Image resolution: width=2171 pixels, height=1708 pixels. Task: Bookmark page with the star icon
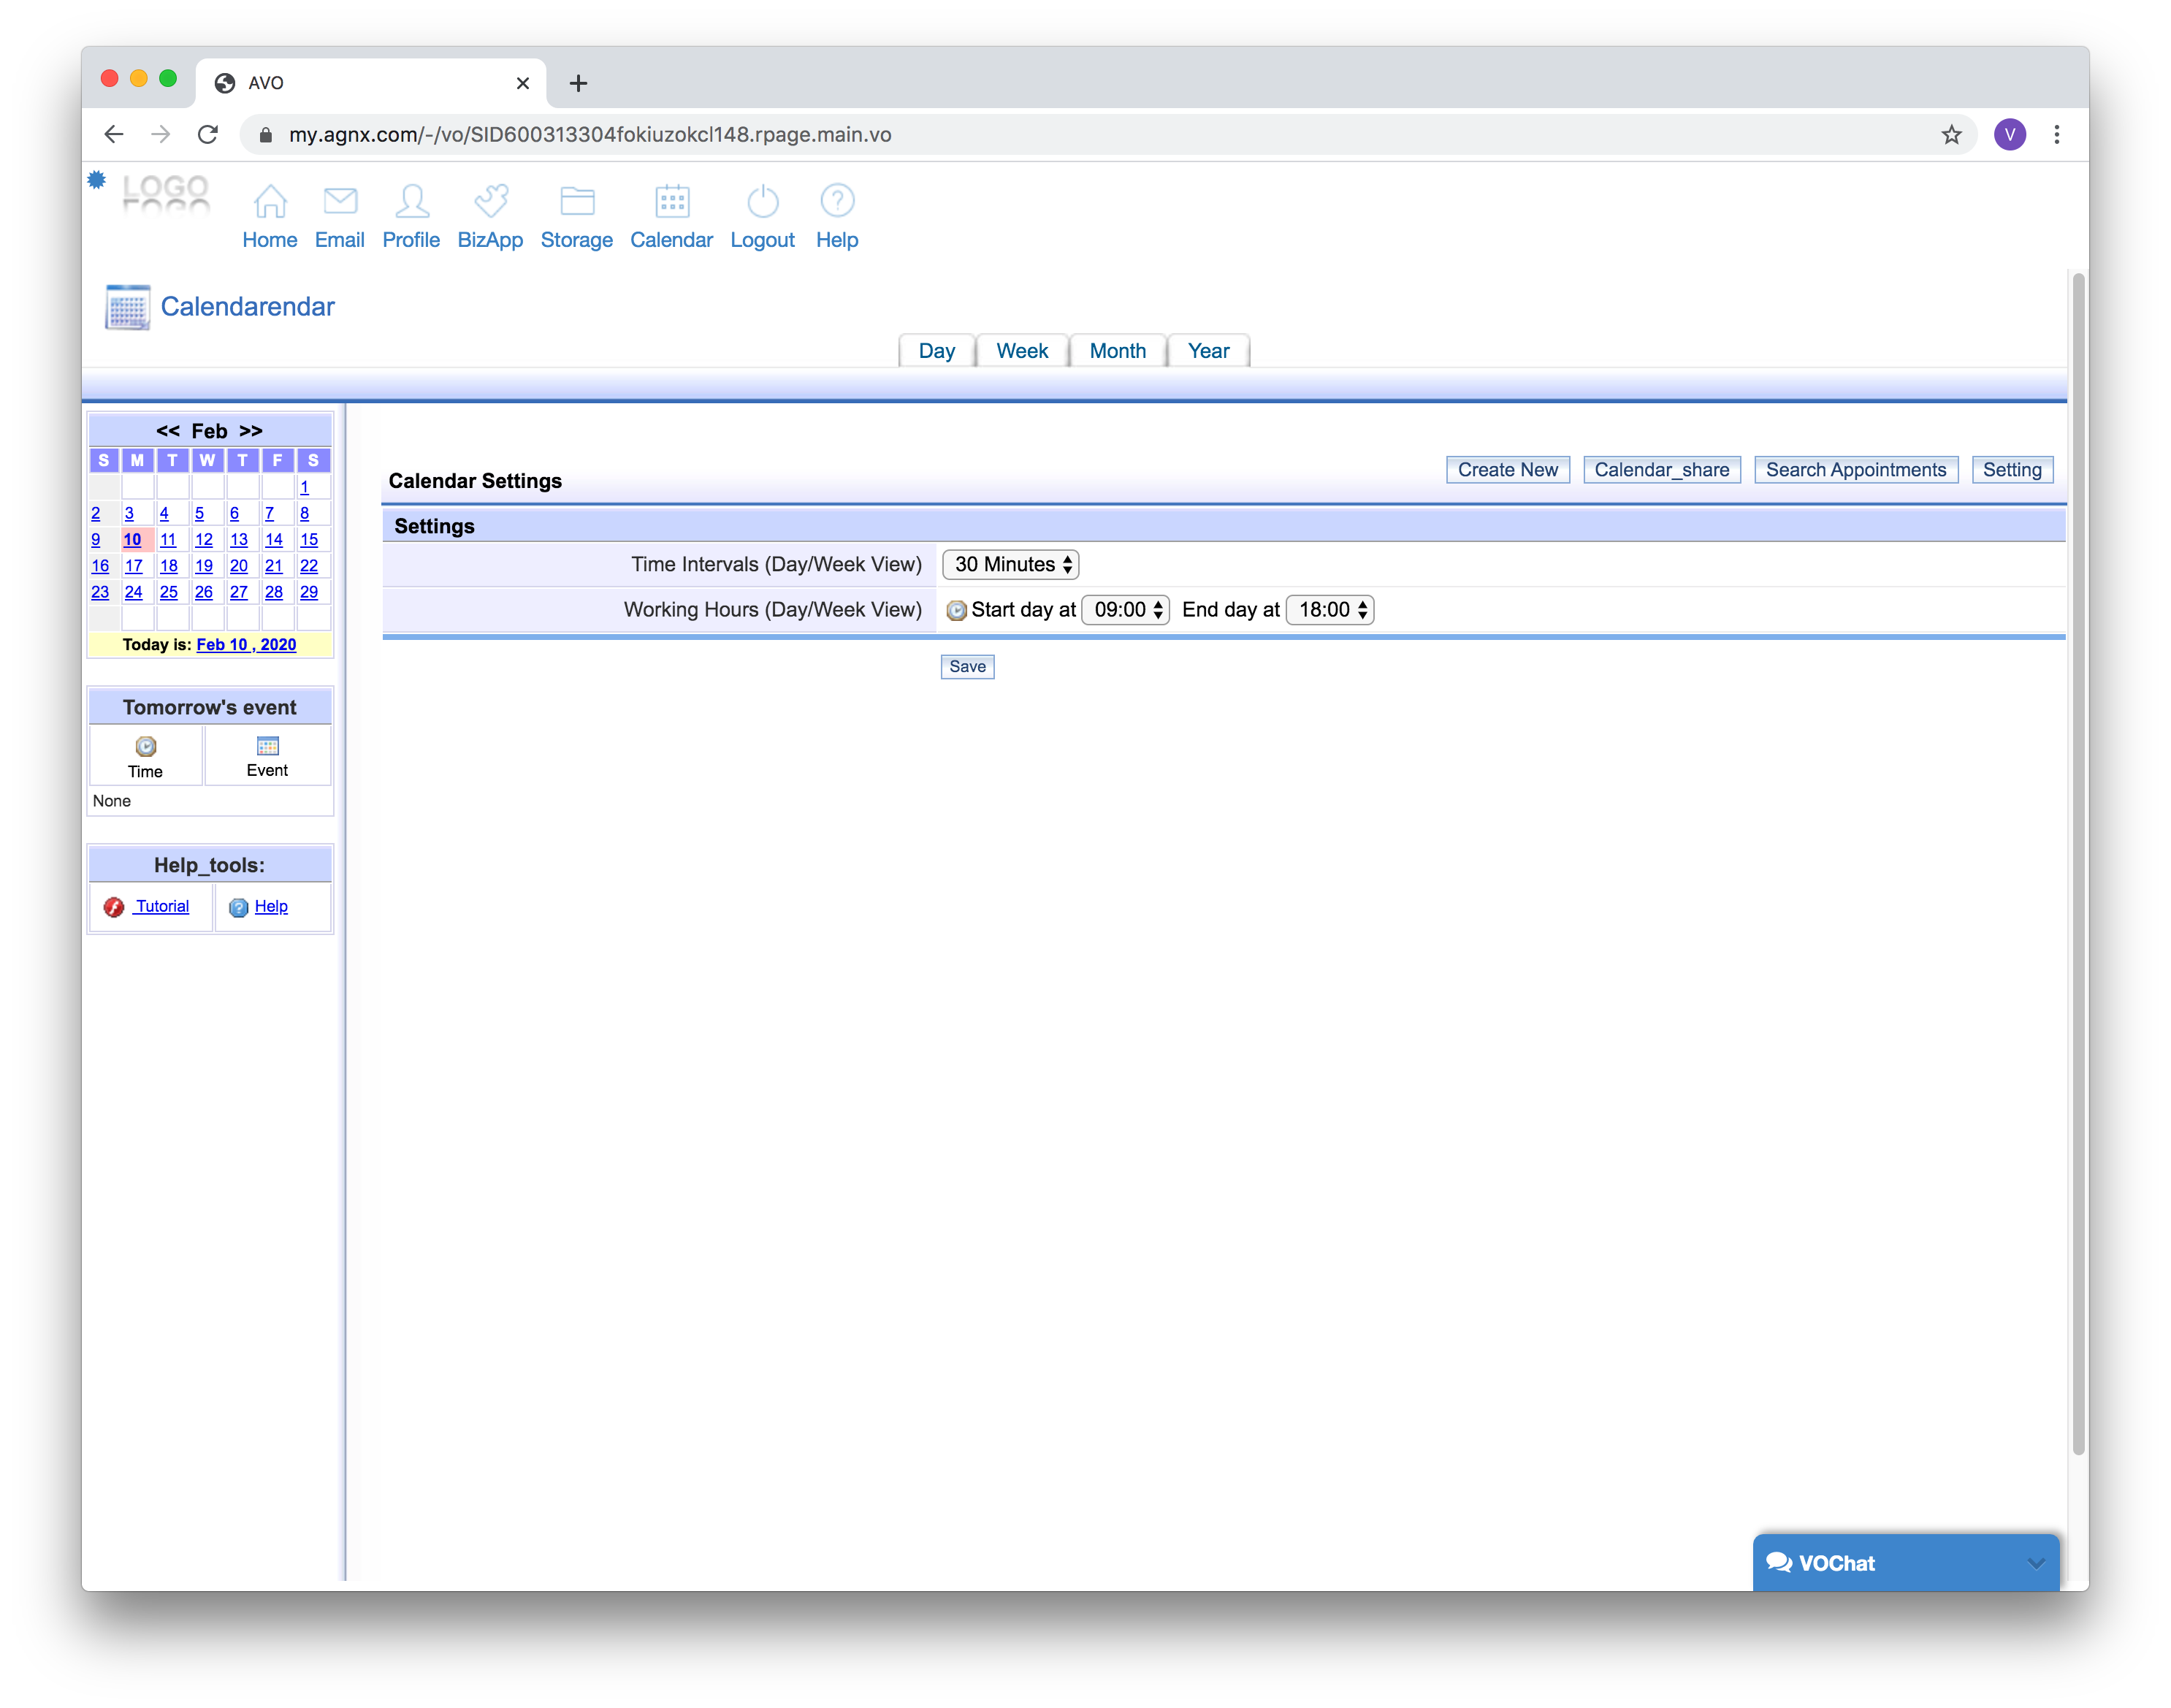coord(1951,135)
